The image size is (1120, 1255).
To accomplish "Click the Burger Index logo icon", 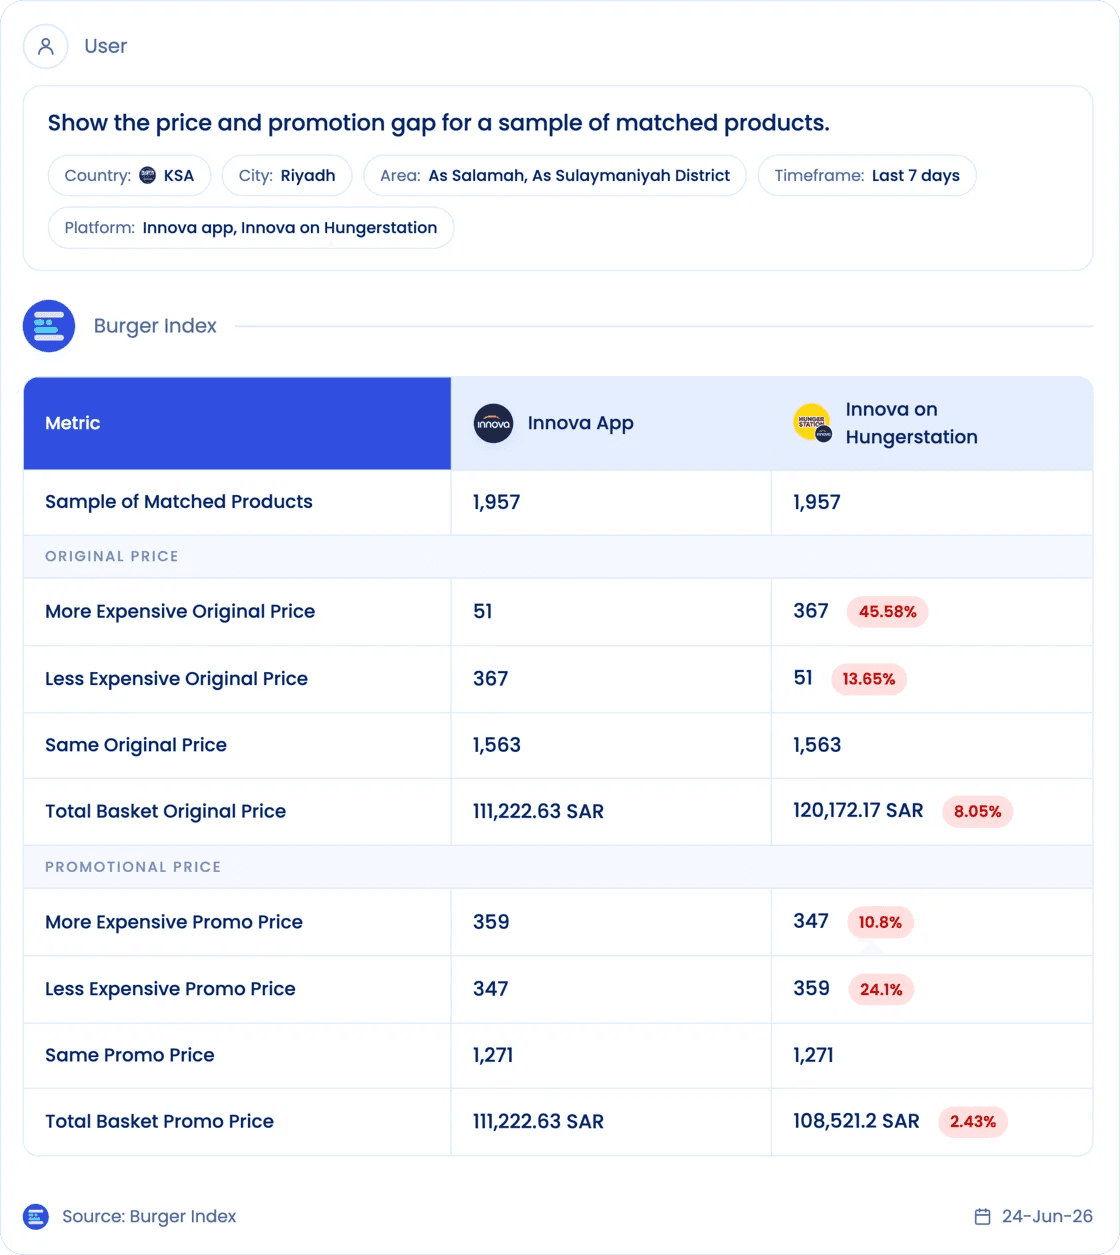I will pos(49,326).
